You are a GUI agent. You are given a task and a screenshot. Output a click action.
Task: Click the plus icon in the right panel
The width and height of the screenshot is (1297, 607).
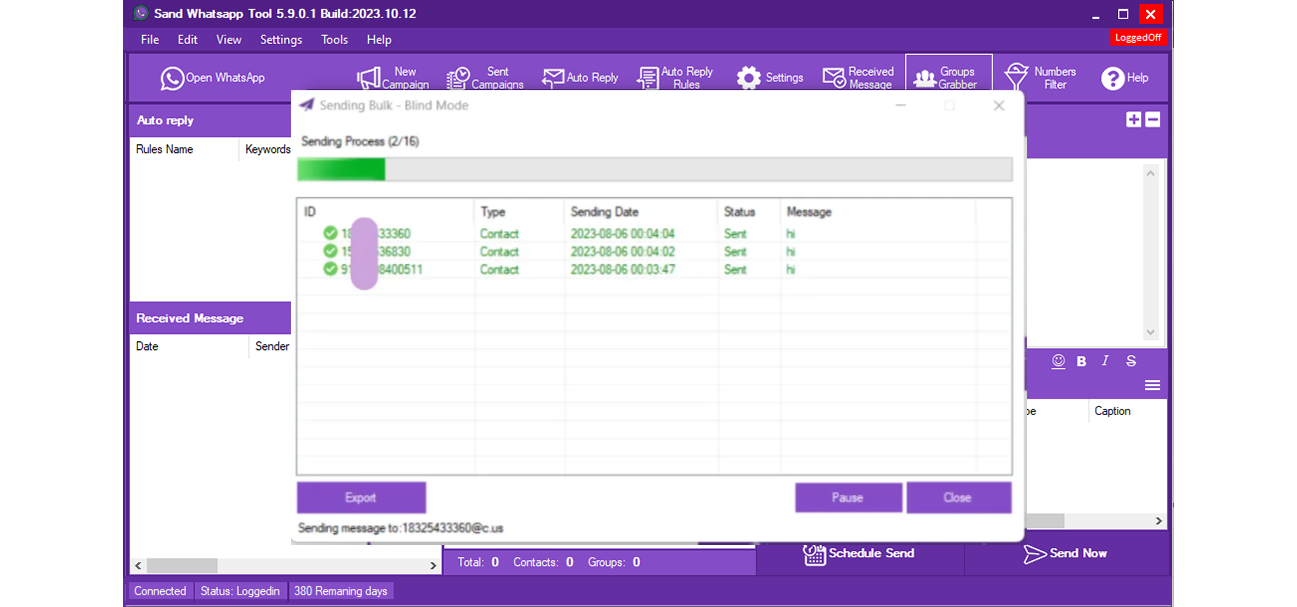(1133, 120)
